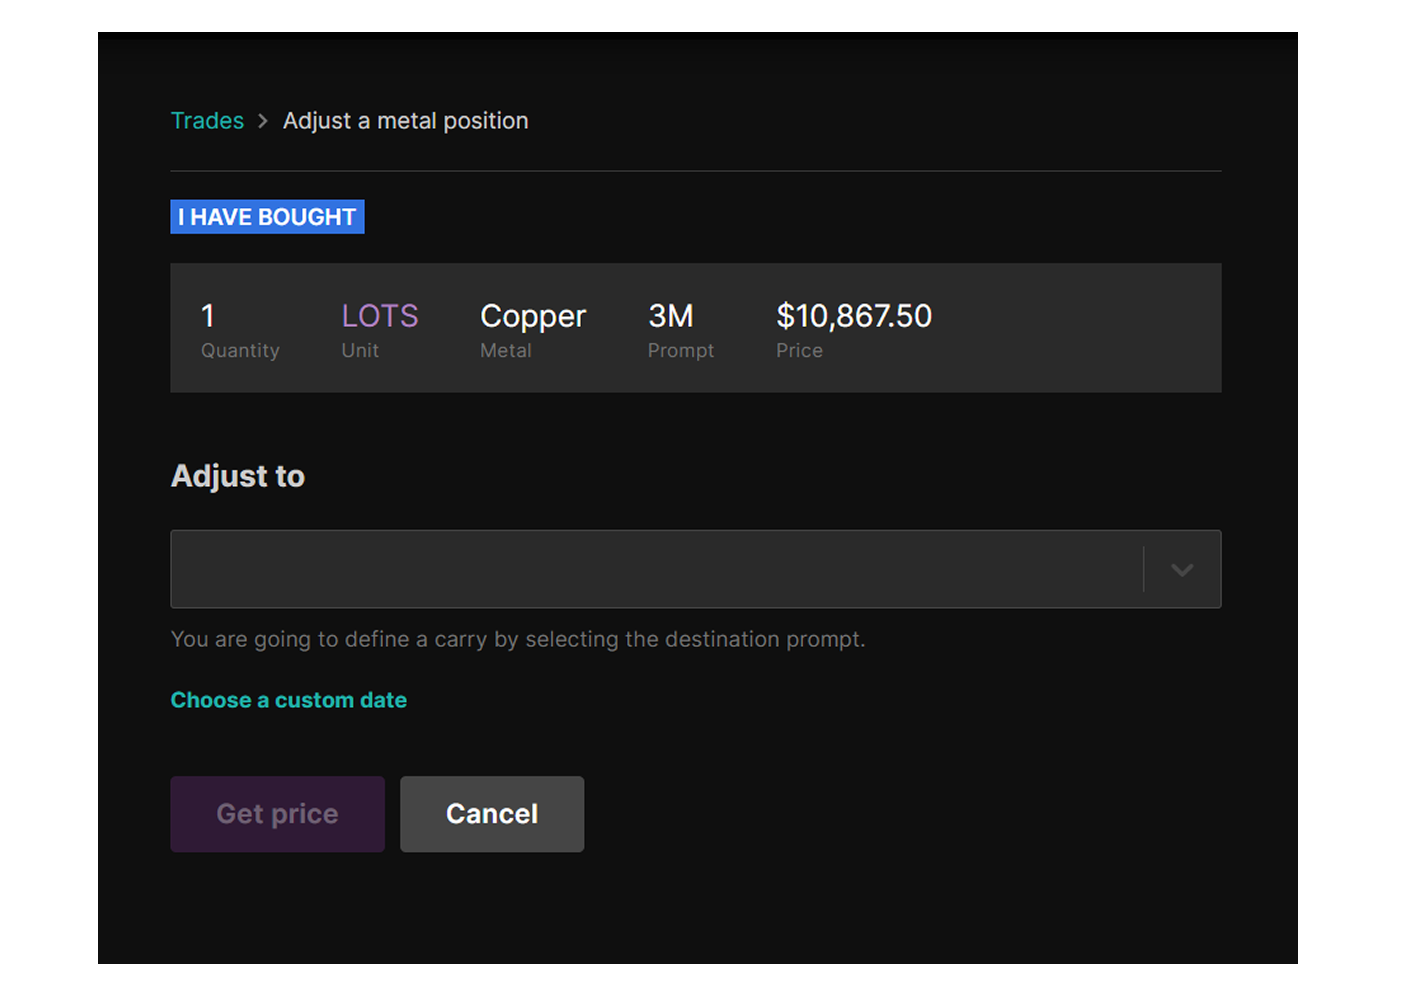The image size is (1410, 996).
Task: Click the 3M prompt value
Action: [671, 316]
